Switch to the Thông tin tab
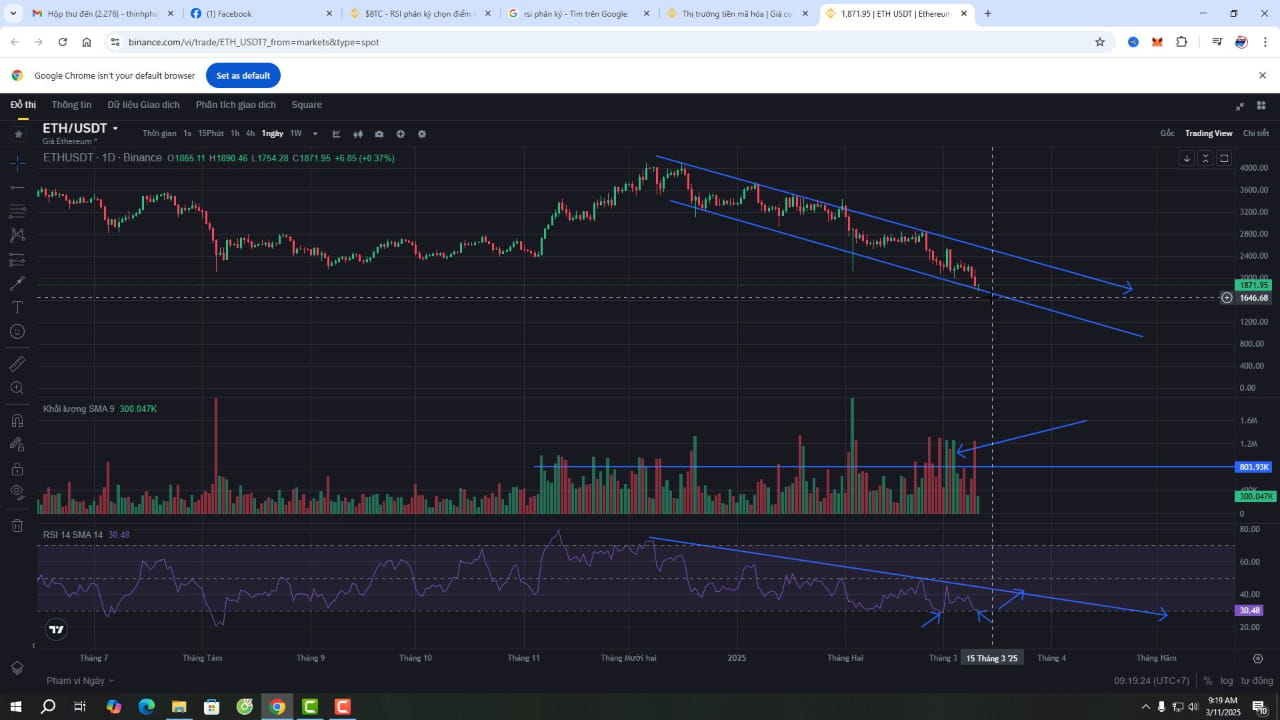 [x=71, y=104]
